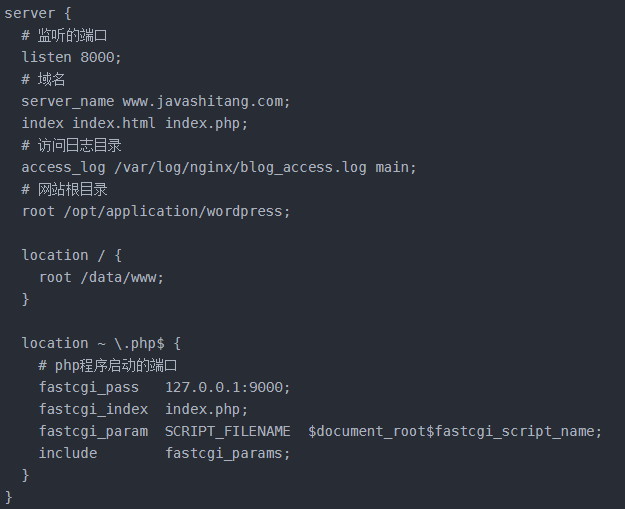The width and height of the screenshot is (625, 509).
Task: Click the "root /data/www;" line
Action: click(101, 277)
